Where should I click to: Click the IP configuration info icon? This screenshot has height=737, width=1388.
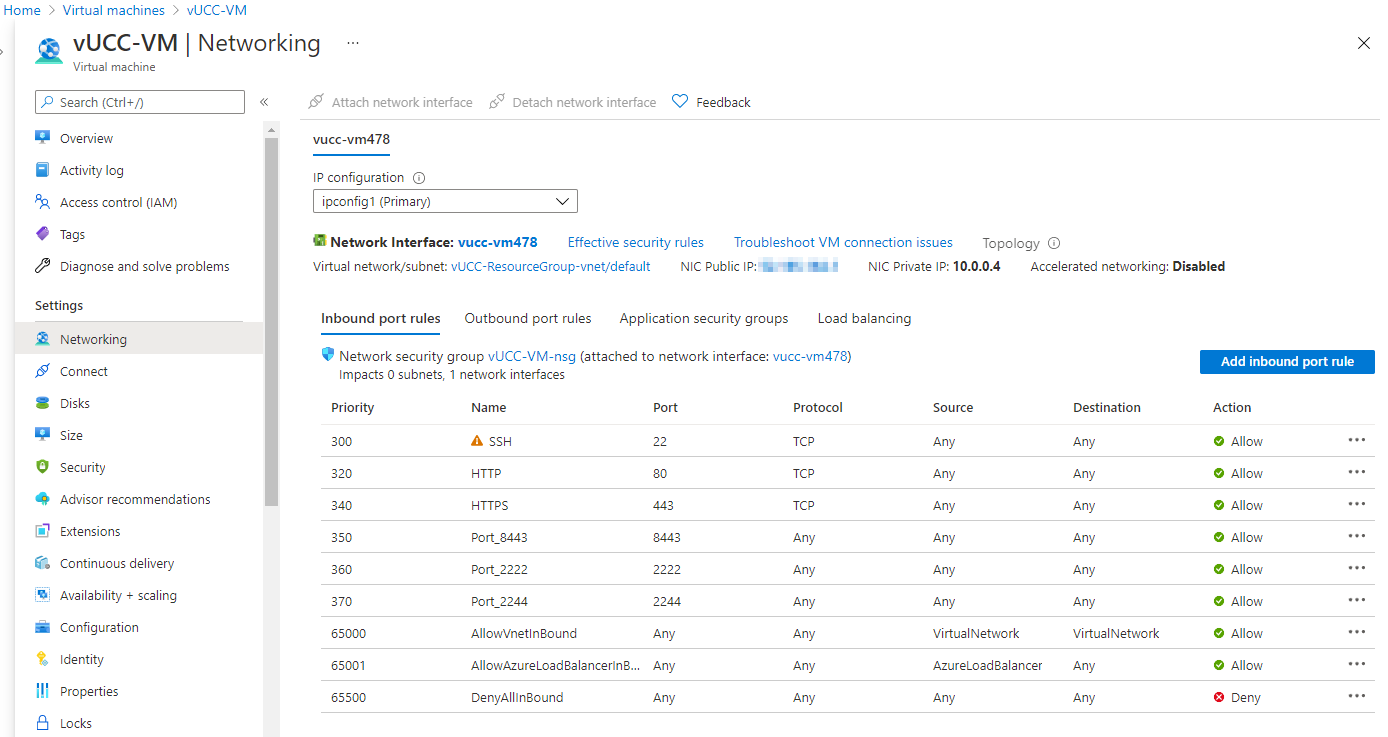click(x=419, y=178)
